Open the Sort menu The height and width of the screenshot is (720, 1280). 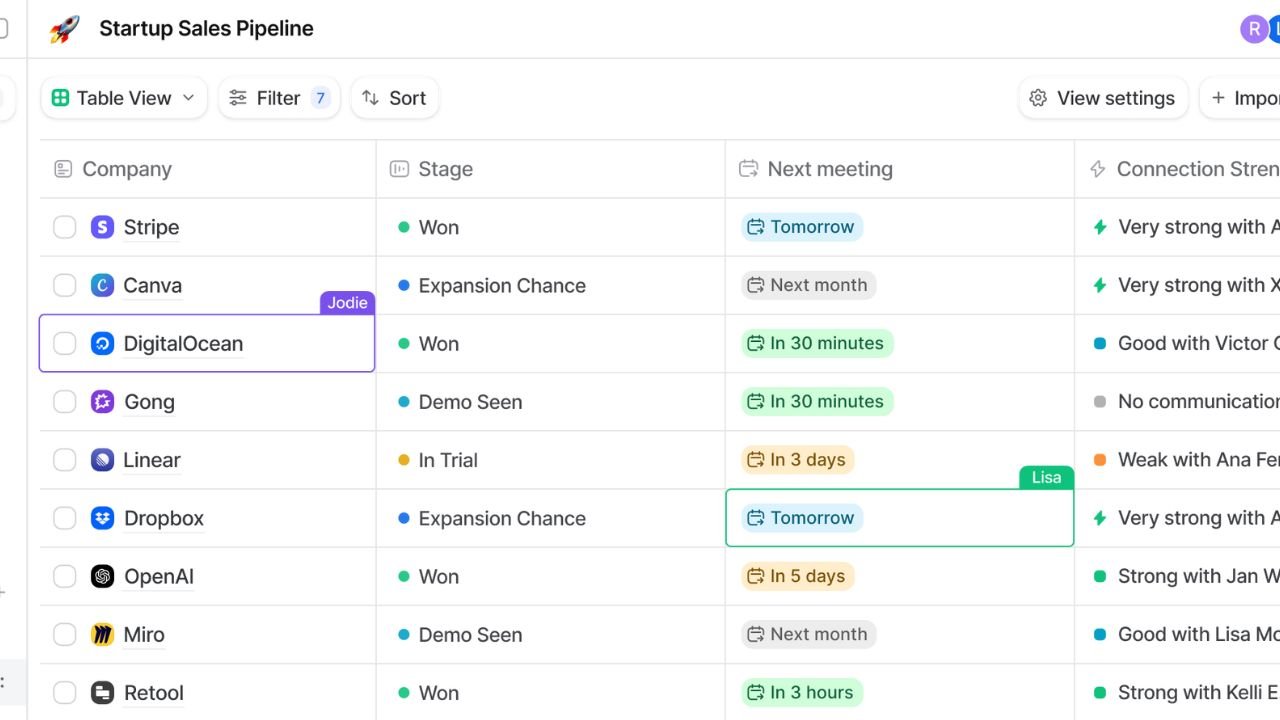tap(394, 97)
